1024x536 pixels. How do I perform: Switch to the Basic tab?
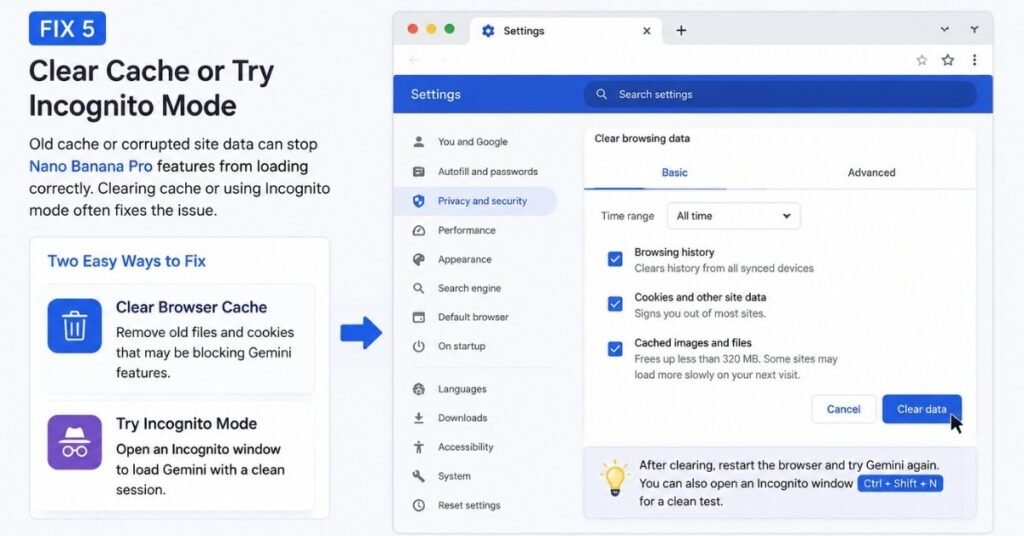[x=675, y=172]
